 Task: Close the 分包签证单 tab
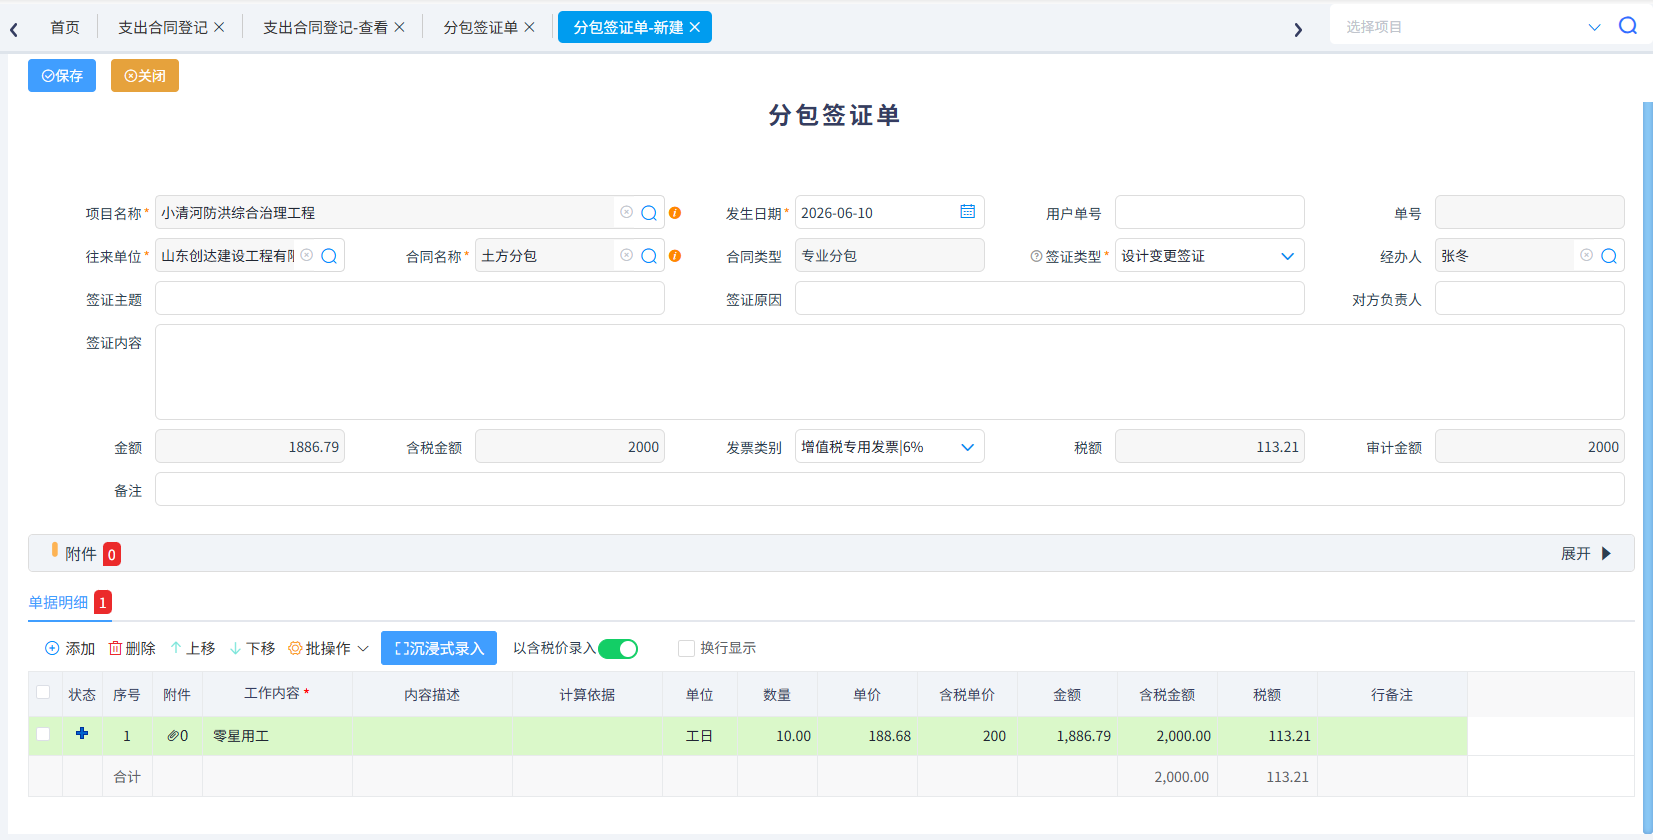[x=530, y=27]
